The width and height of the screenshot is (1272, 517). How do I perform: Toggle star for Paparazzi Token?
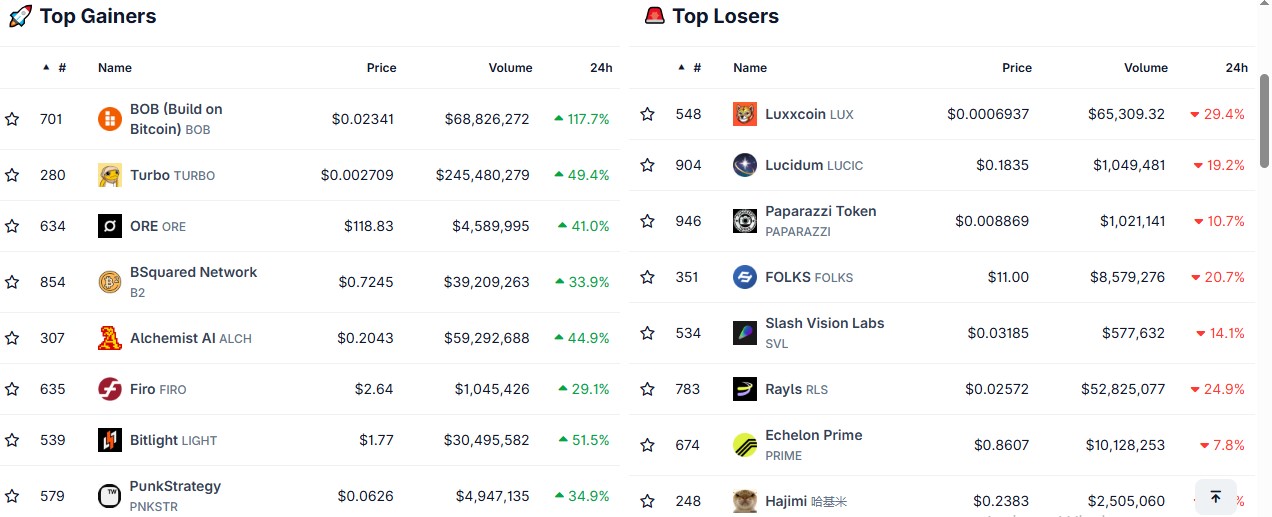647,221
